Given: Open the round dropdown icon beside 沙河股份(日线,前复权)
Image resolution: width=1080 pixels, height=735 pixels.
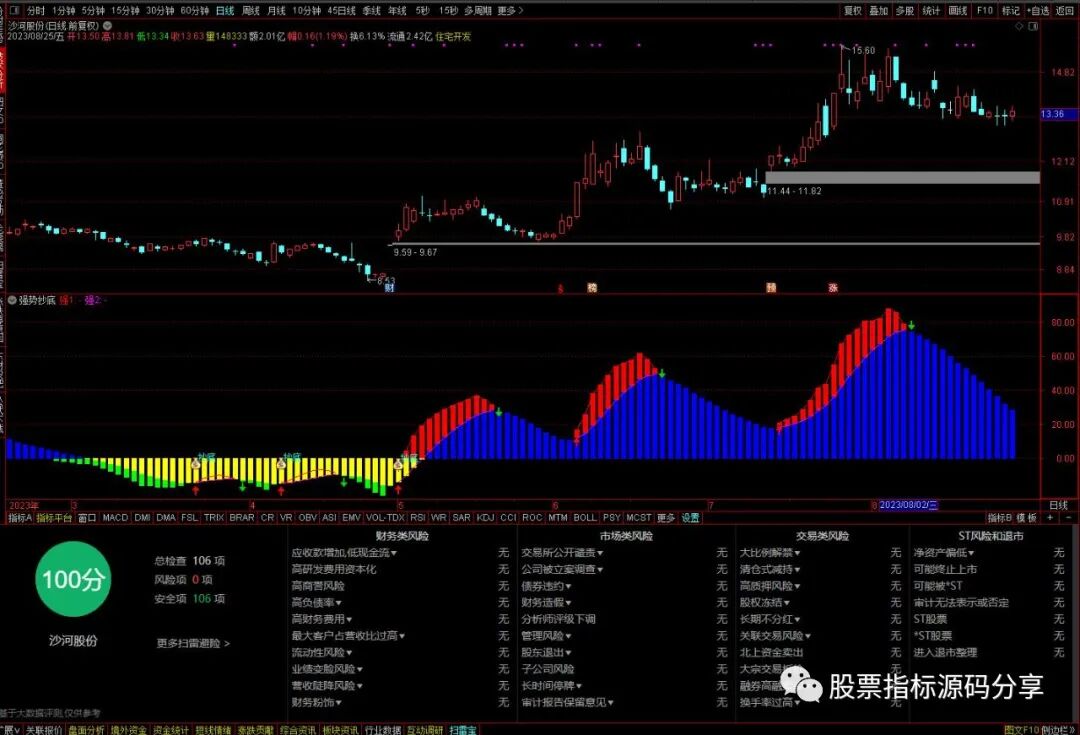Looking at the screenshot, I should [107, 25].
